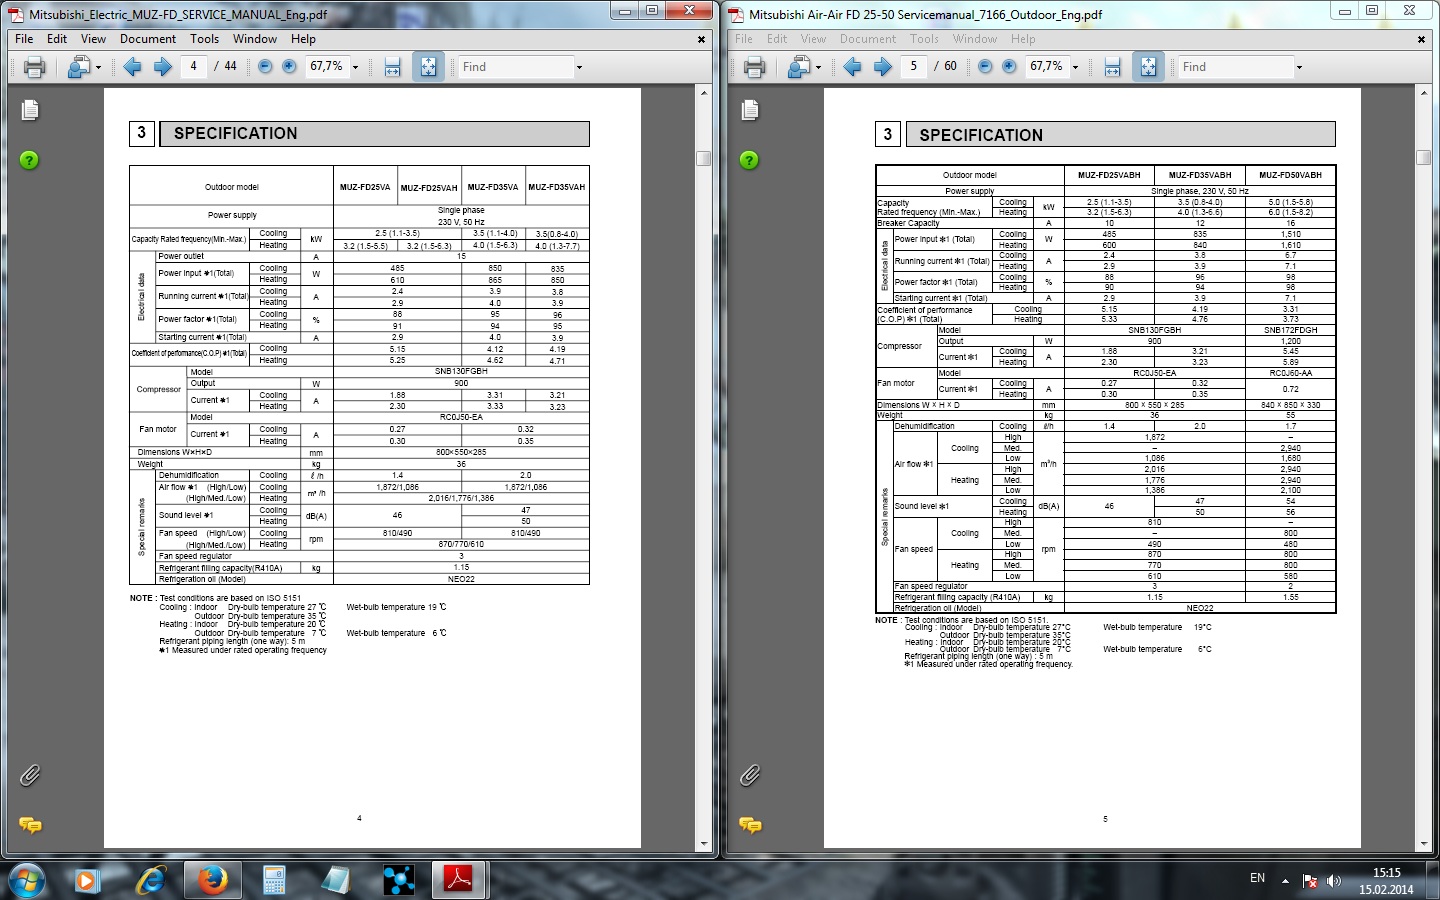Open Pages panel in right window sidebar

[x=750, y=110]
